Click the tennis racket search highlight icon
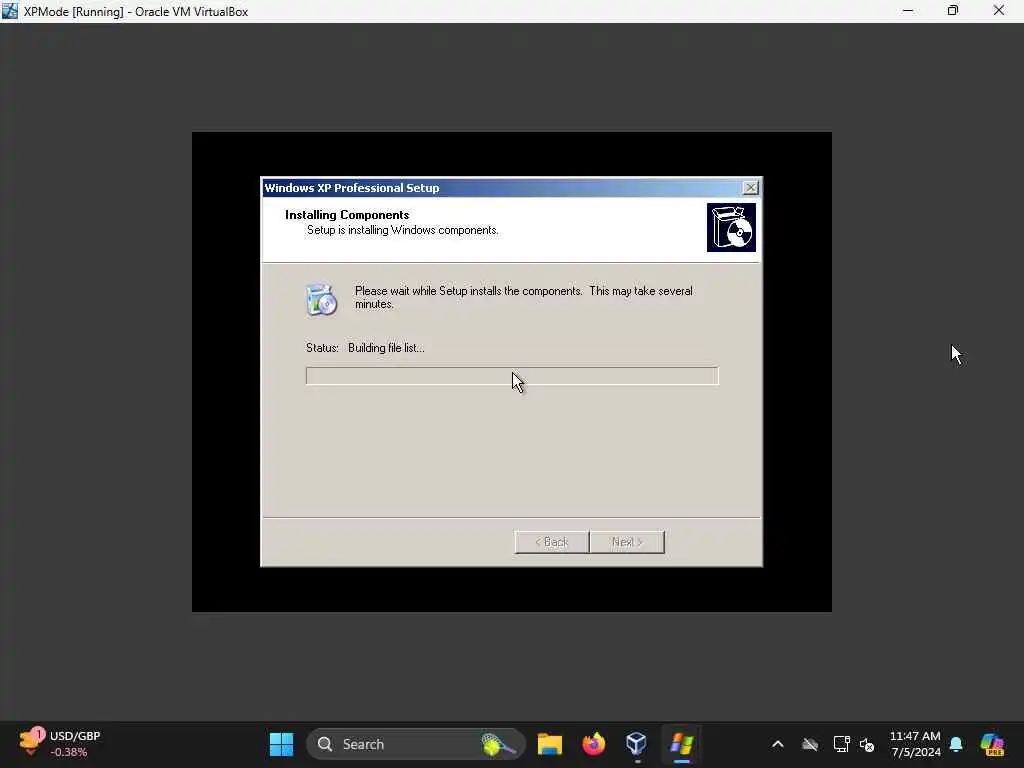1024x768 pixels. point(498,744)
